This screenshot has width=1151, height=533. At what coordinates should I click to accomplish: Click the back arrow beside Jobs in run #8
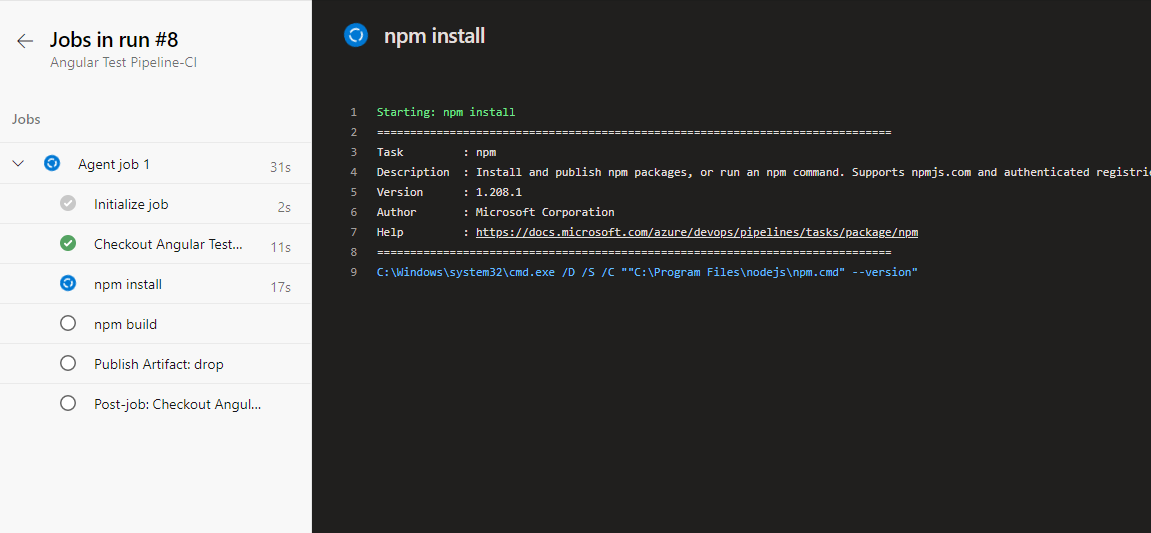pyautogui.click(x=25, y=41)
